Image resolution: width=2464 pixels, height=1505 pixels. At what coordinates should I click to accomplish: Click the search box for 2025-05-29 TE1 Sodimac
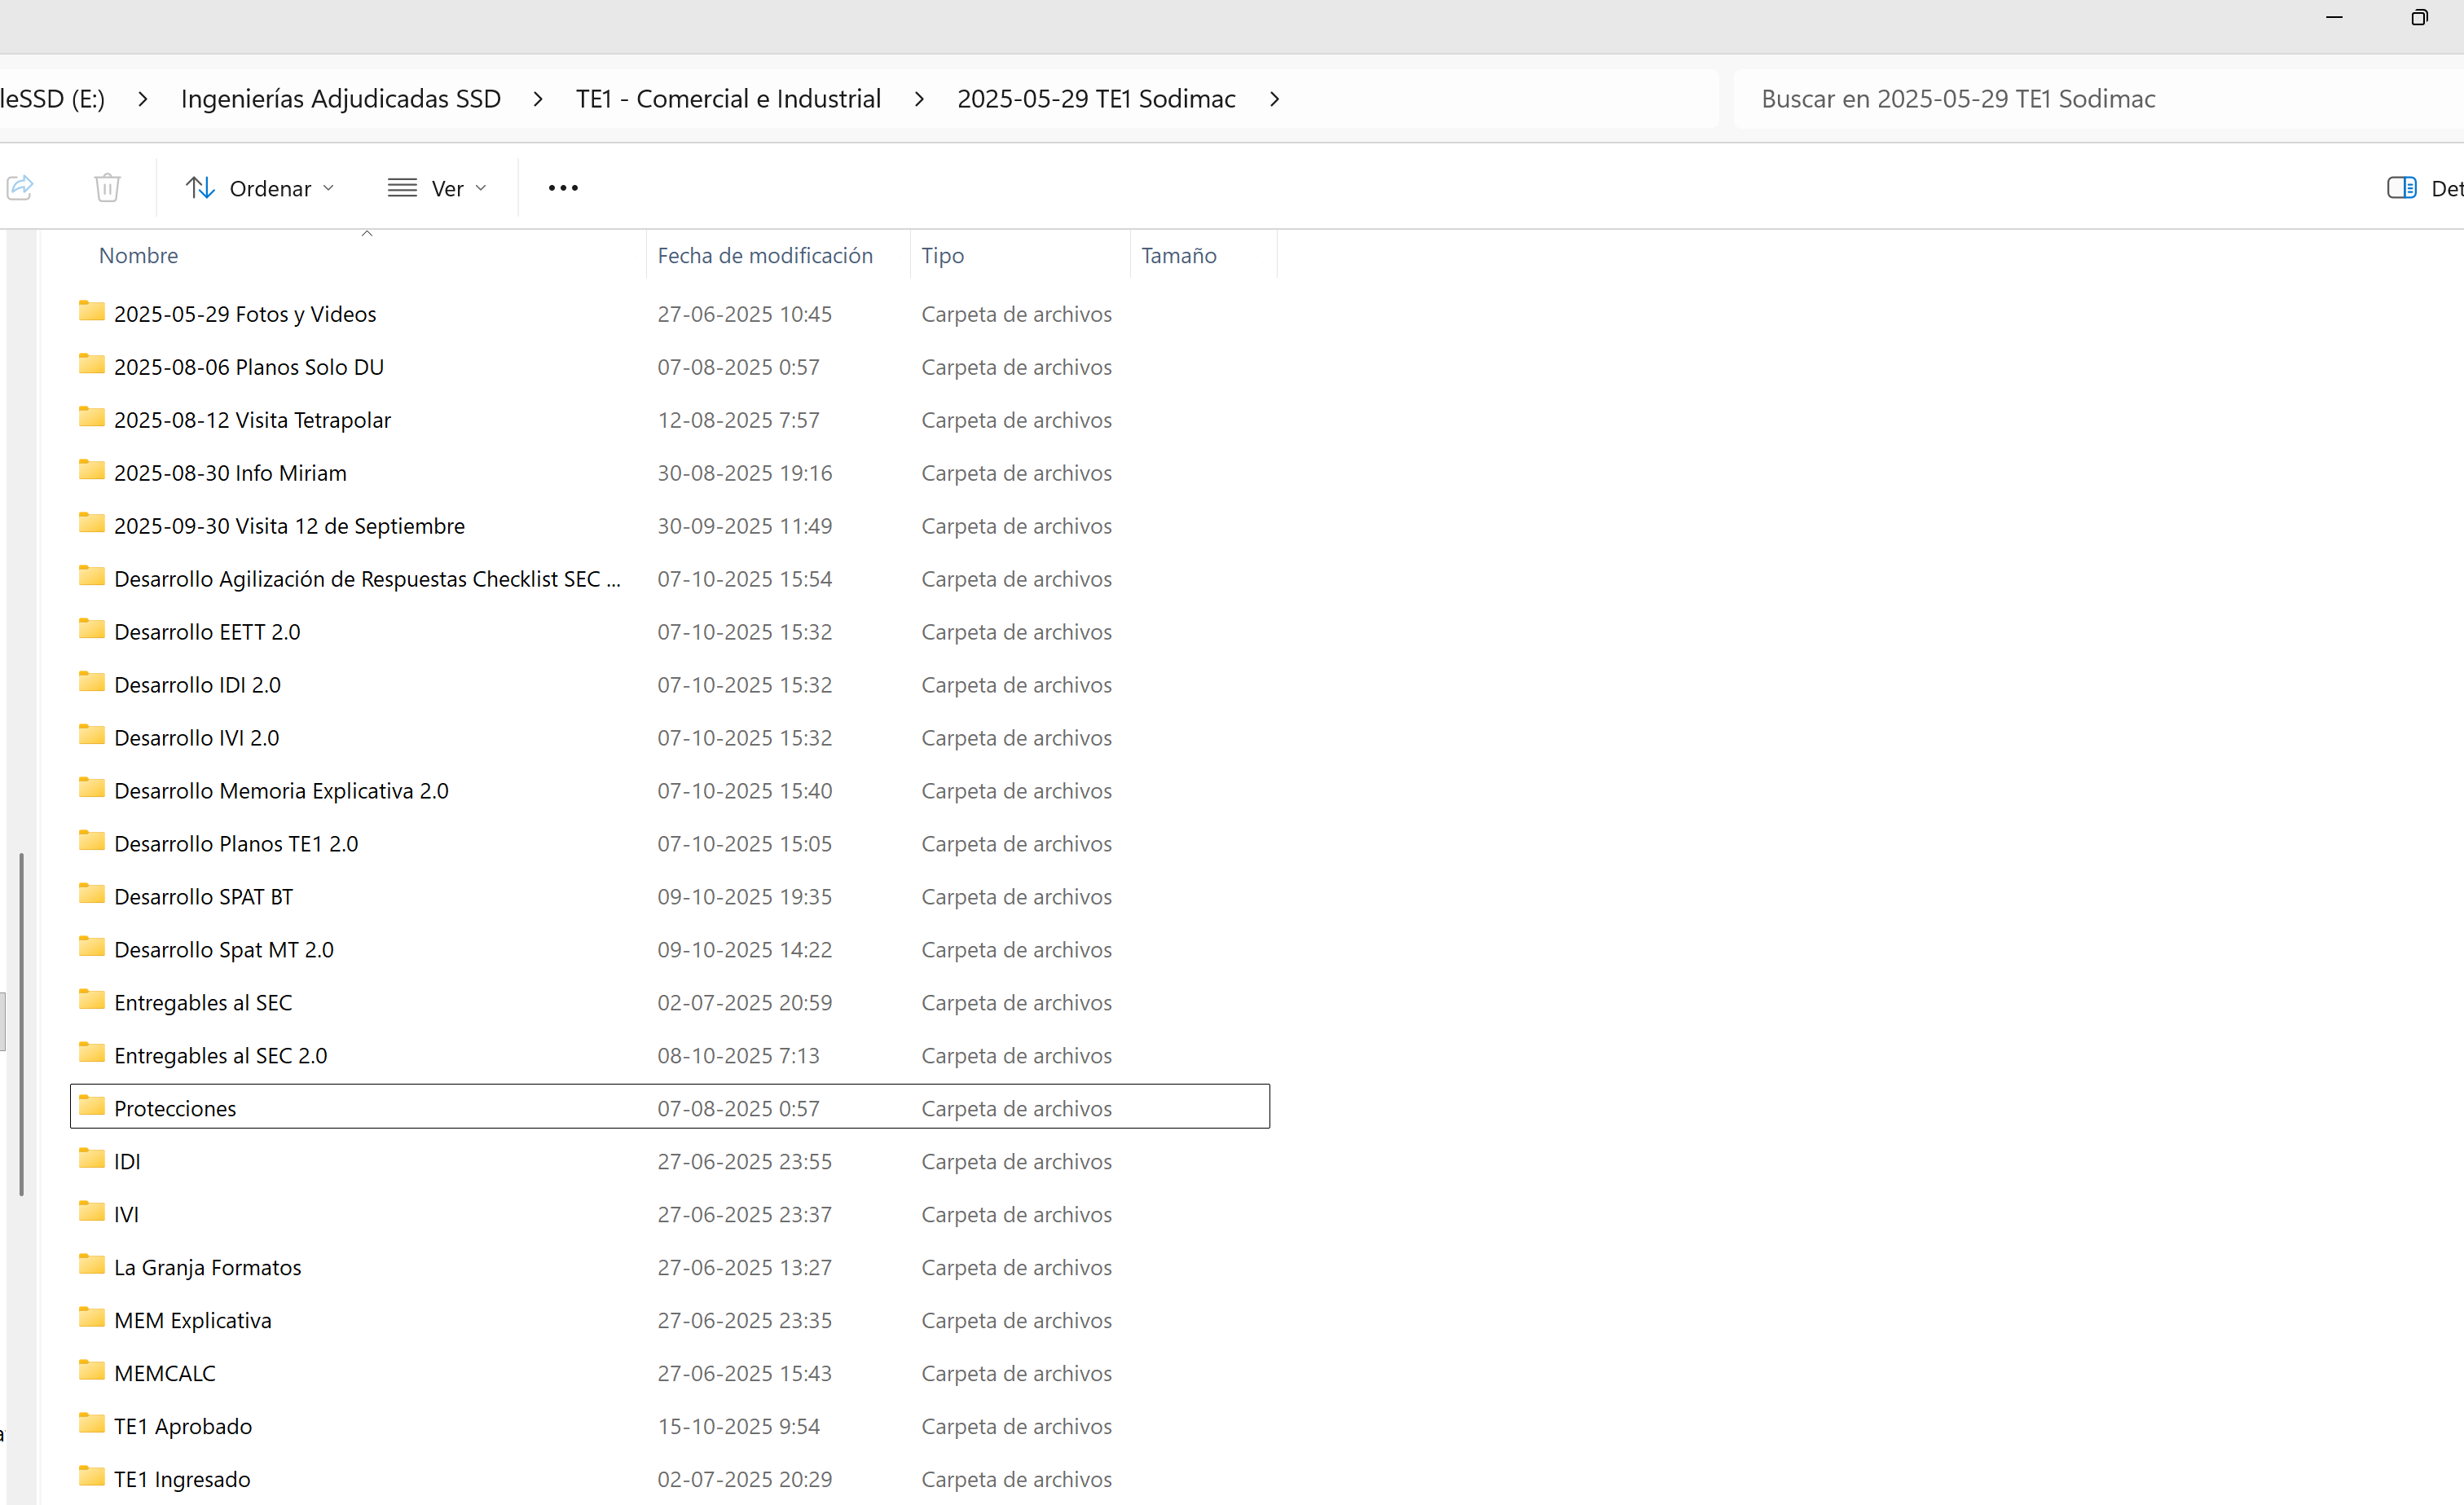(2098, 99)
